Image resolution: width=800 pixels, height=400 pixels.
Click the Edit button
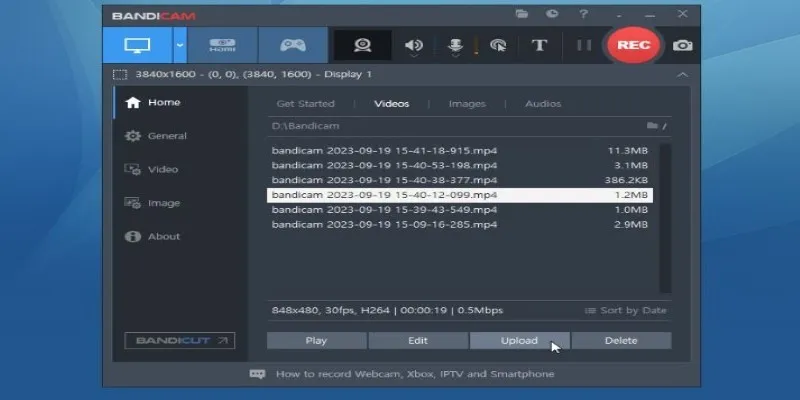tap(418, 340)
